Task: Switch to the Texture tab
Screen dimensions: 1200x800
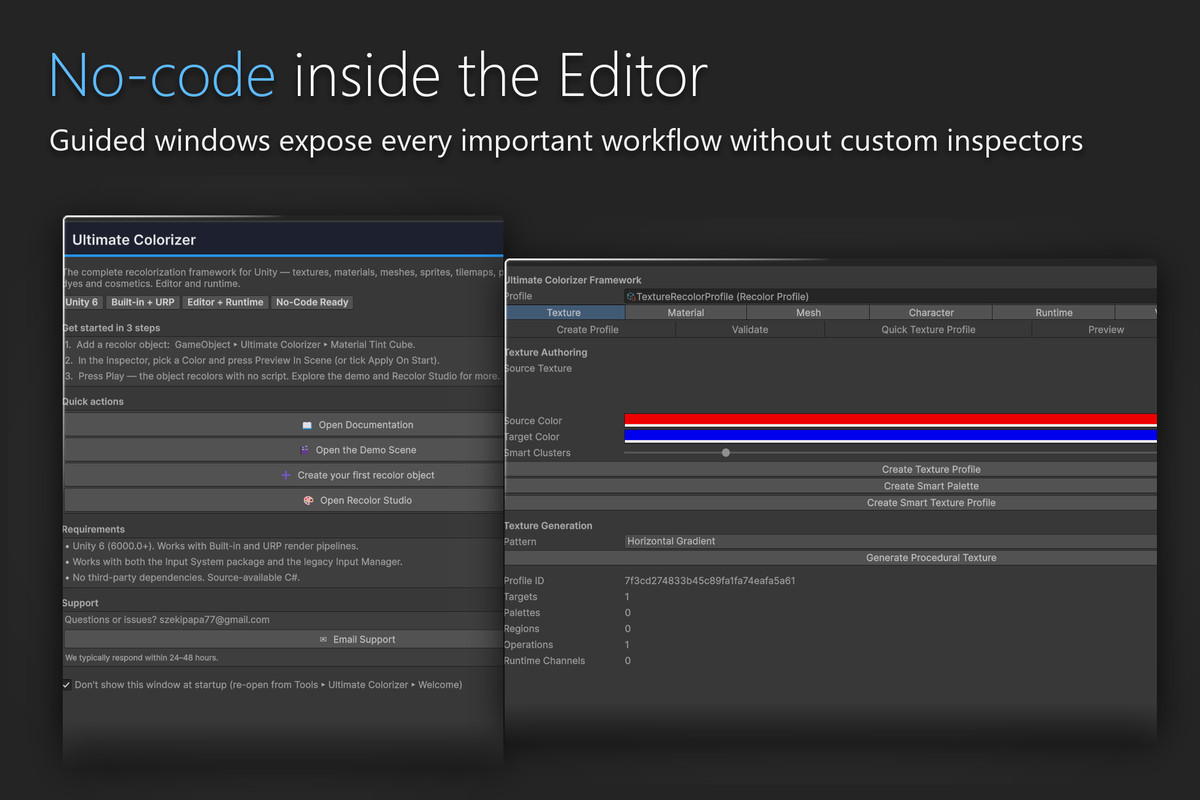Action: click(564, 313)
